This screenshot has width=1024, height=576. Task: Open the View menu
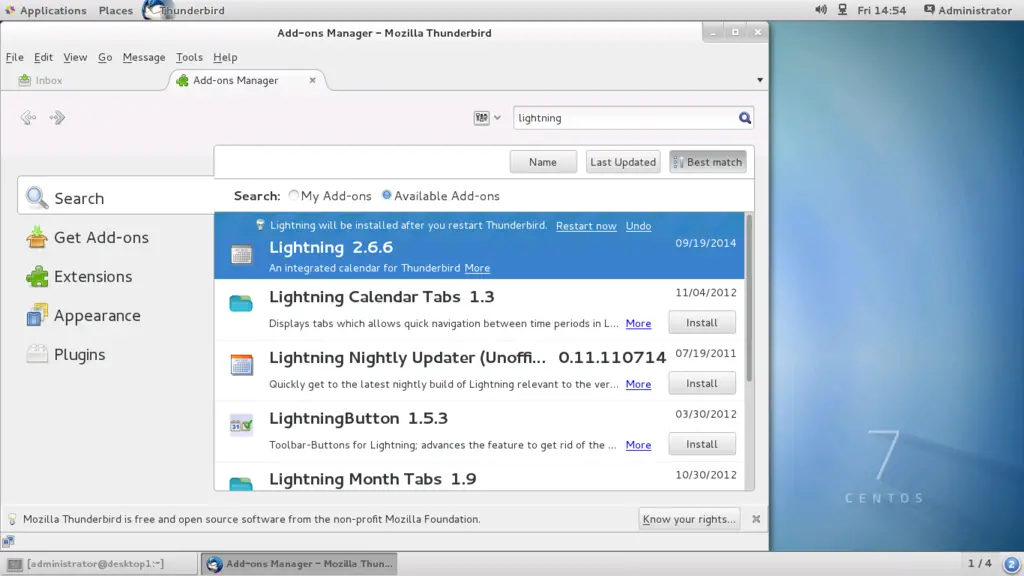[x=75, y=57]
